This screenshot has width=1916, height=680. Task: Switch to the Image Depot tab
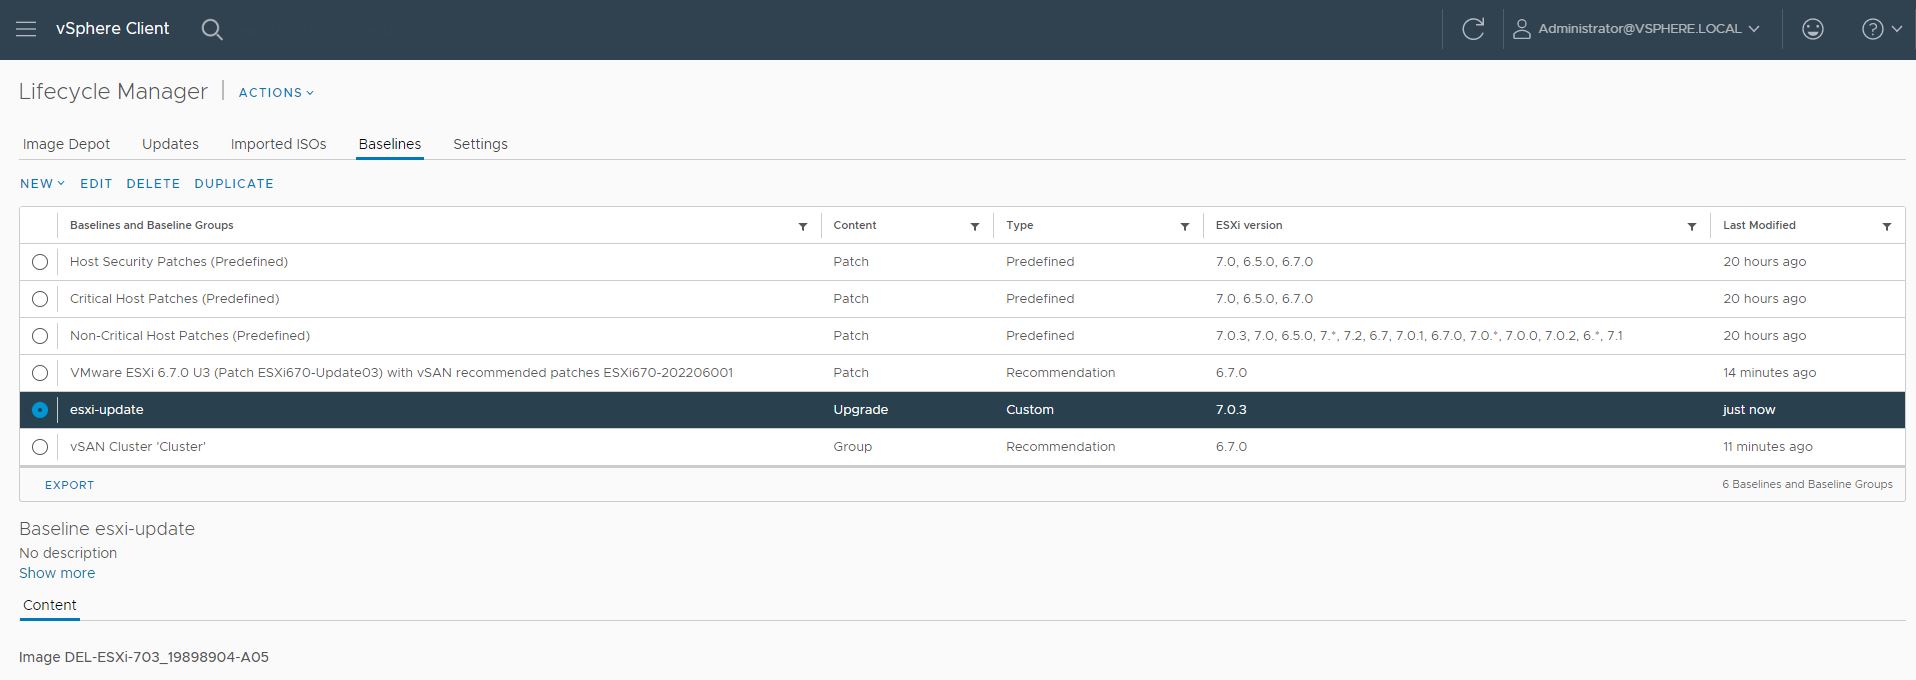coord(66,144)
